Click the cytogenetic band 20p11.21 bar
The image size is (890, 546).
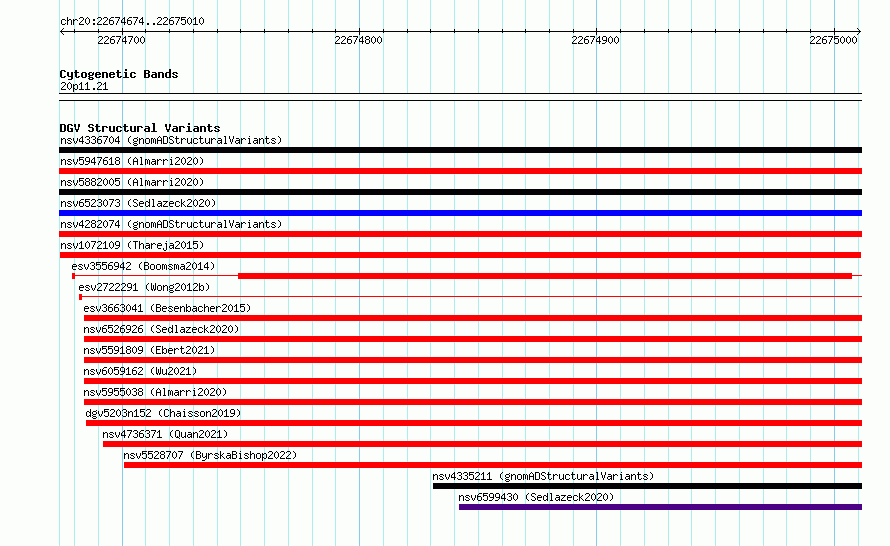[460, 97]
